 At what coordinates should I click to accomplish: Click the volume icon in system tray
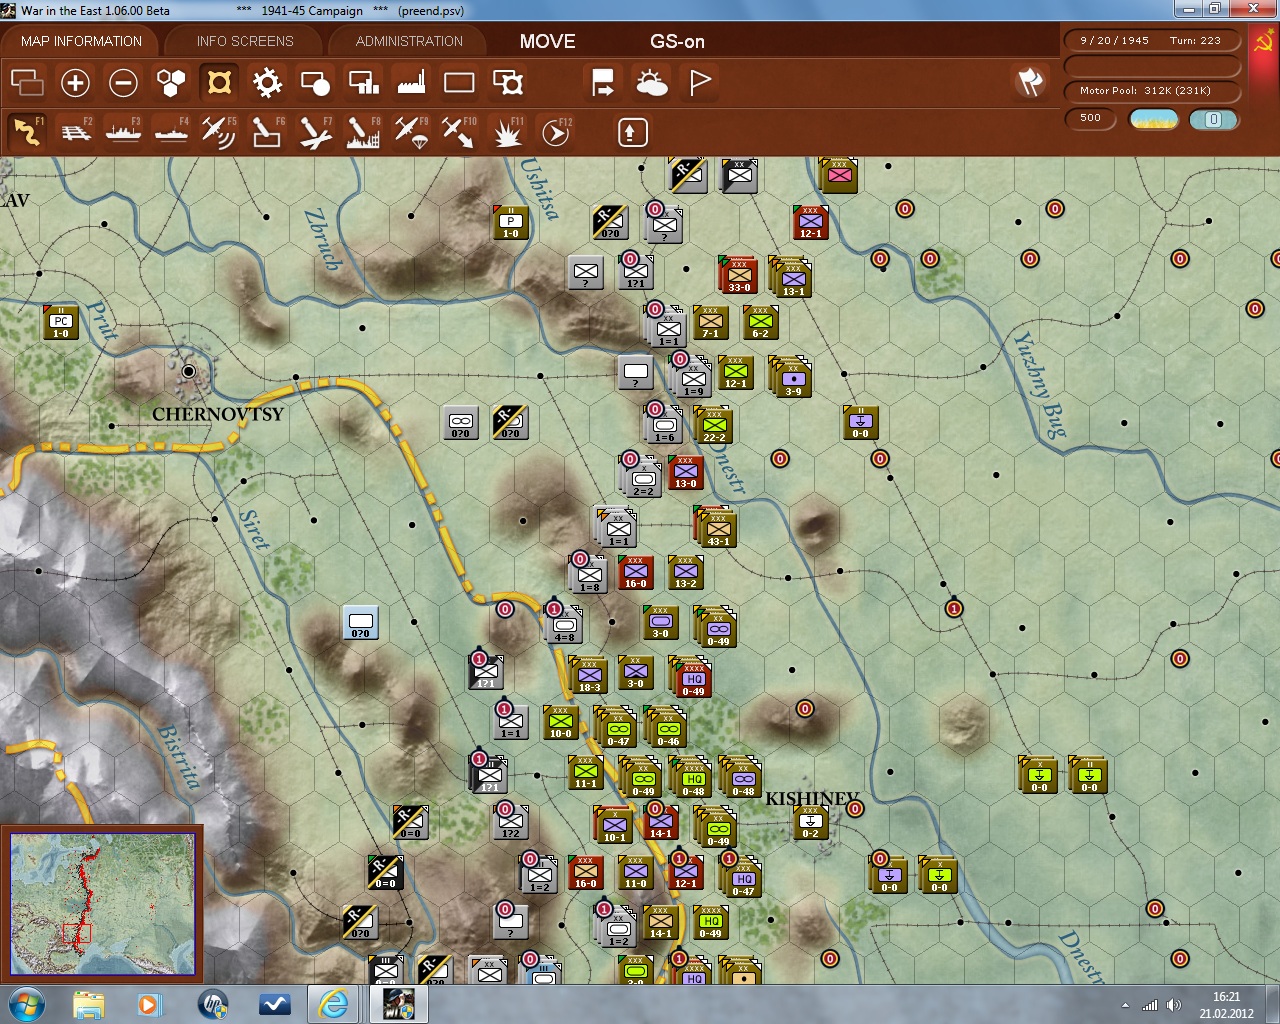tap(1174, 1004)
